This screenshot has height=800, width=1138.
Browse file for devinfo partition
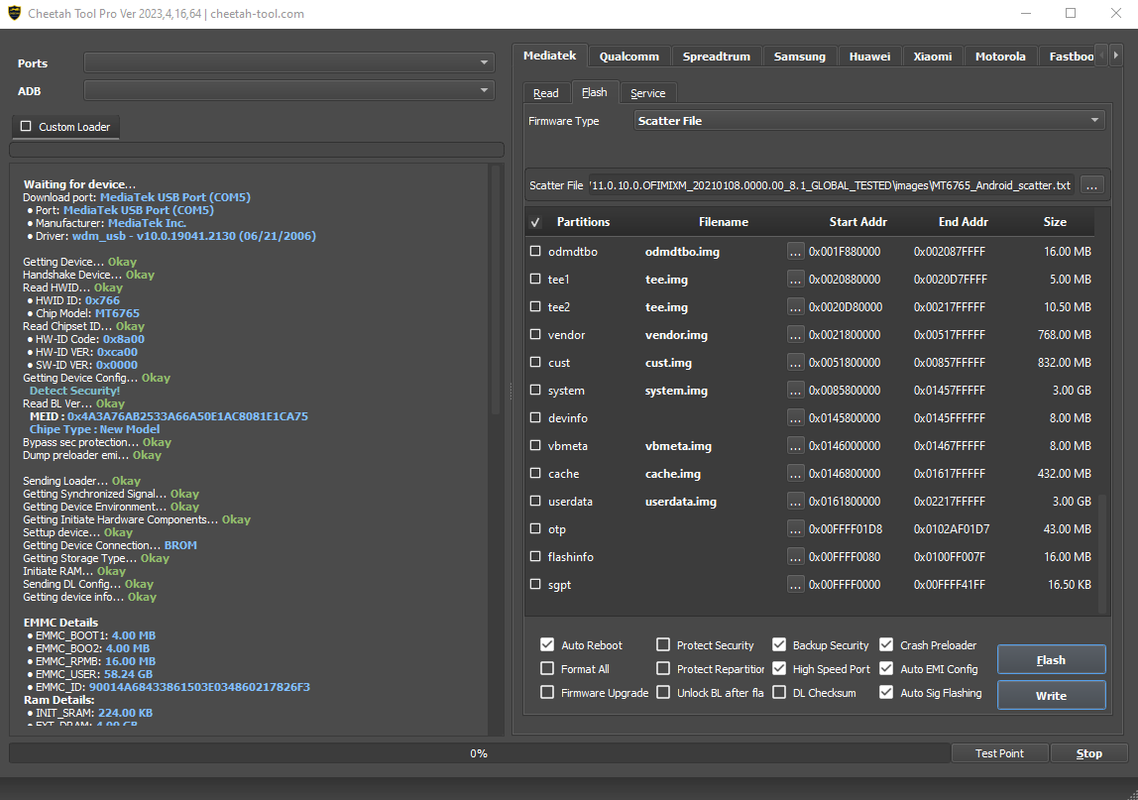pyautogui.click(x=795, y=417)
